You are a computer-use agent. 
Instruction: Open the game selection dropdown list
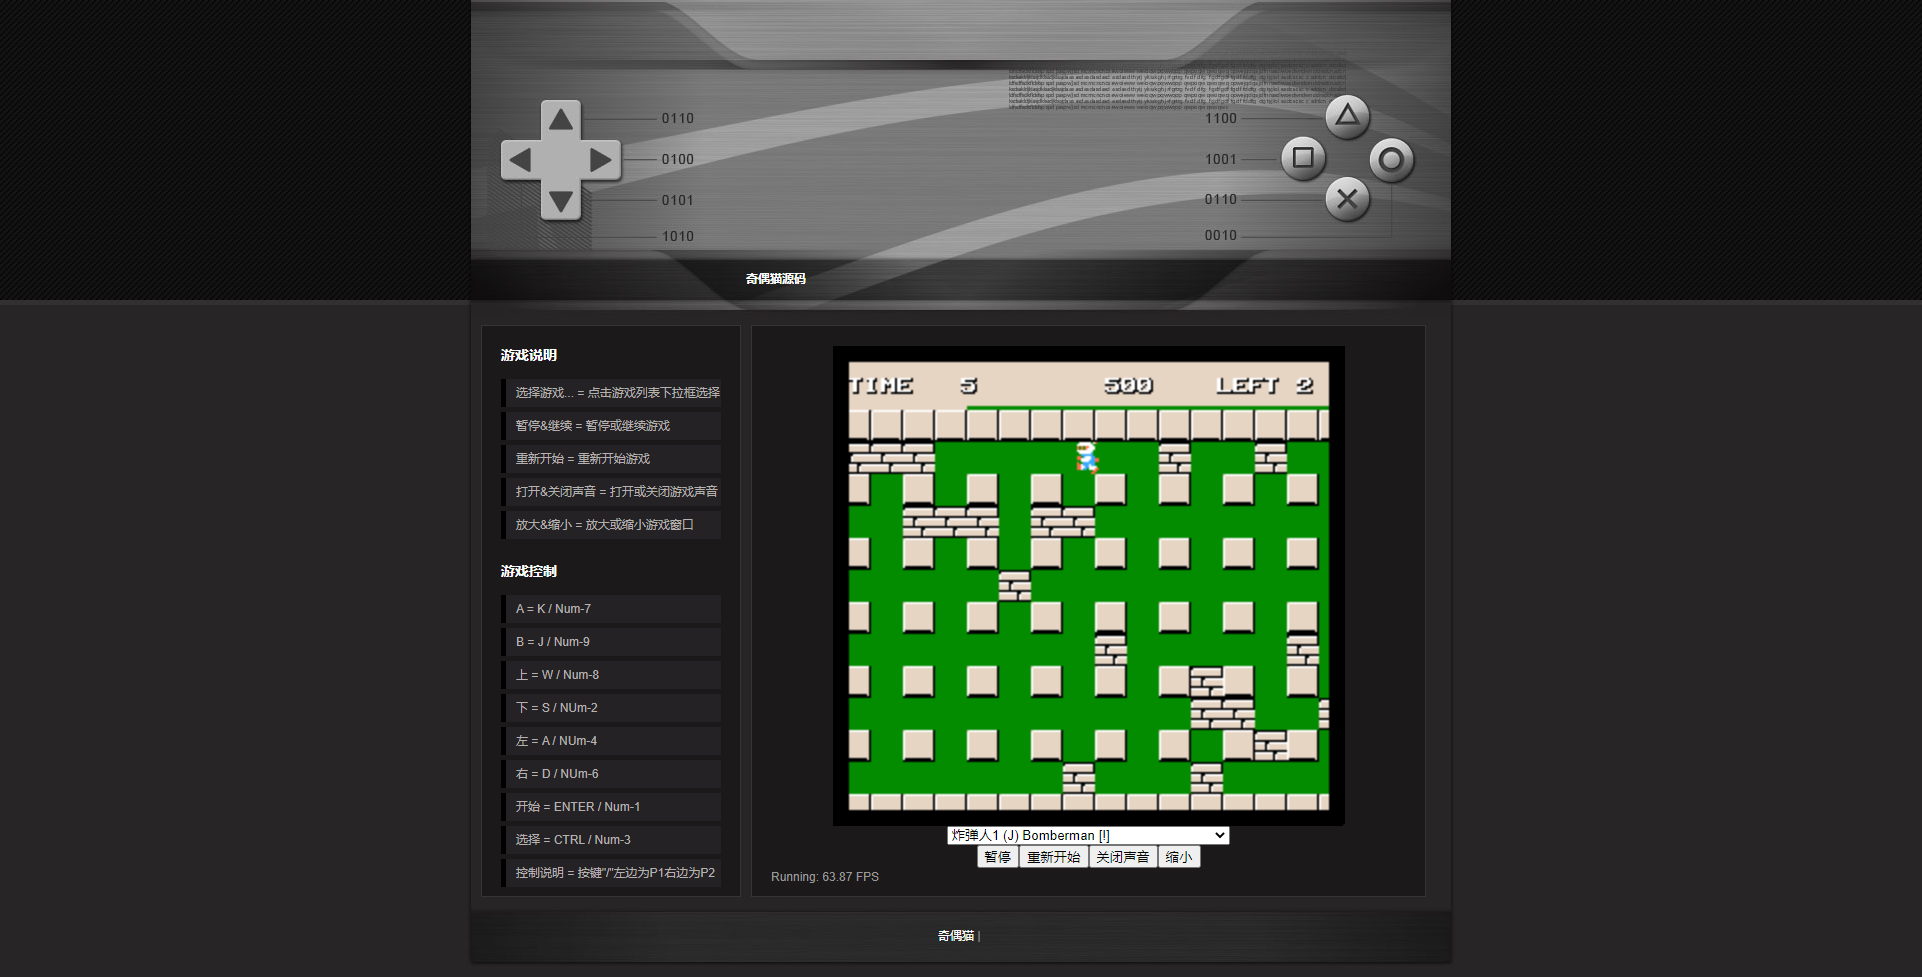pyautogui.click(x=1088, y=835)
